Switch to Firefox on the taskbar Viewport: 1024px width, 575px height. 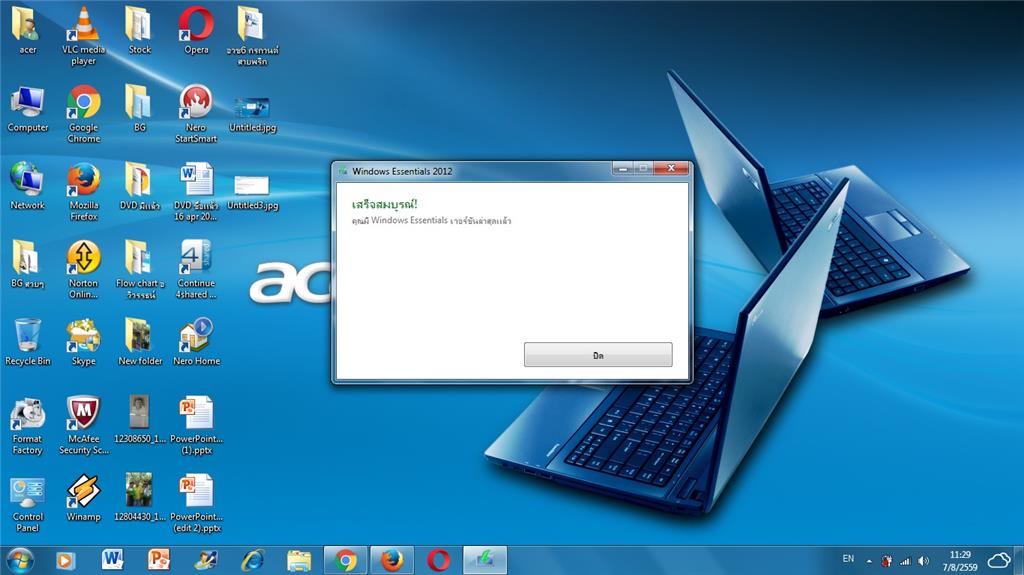coord(392,560)
